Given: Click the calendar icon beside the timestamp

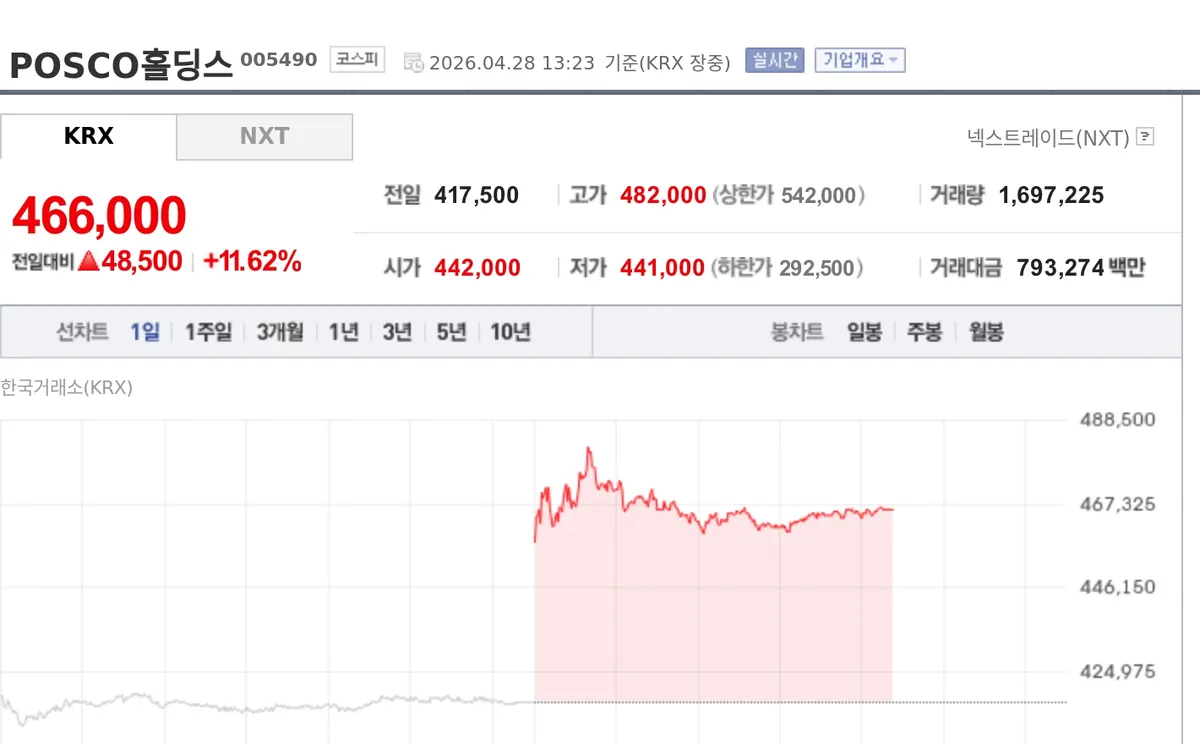Looking at the screenshot, I should (413, 62).
